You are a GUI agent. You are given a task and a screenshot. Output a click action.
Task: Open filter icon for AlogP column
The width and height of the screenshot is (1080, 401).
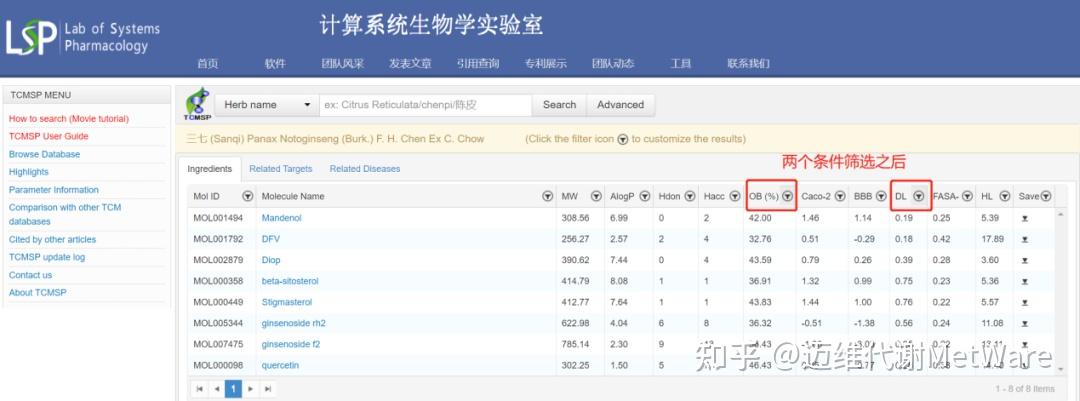tap(645, 196)
